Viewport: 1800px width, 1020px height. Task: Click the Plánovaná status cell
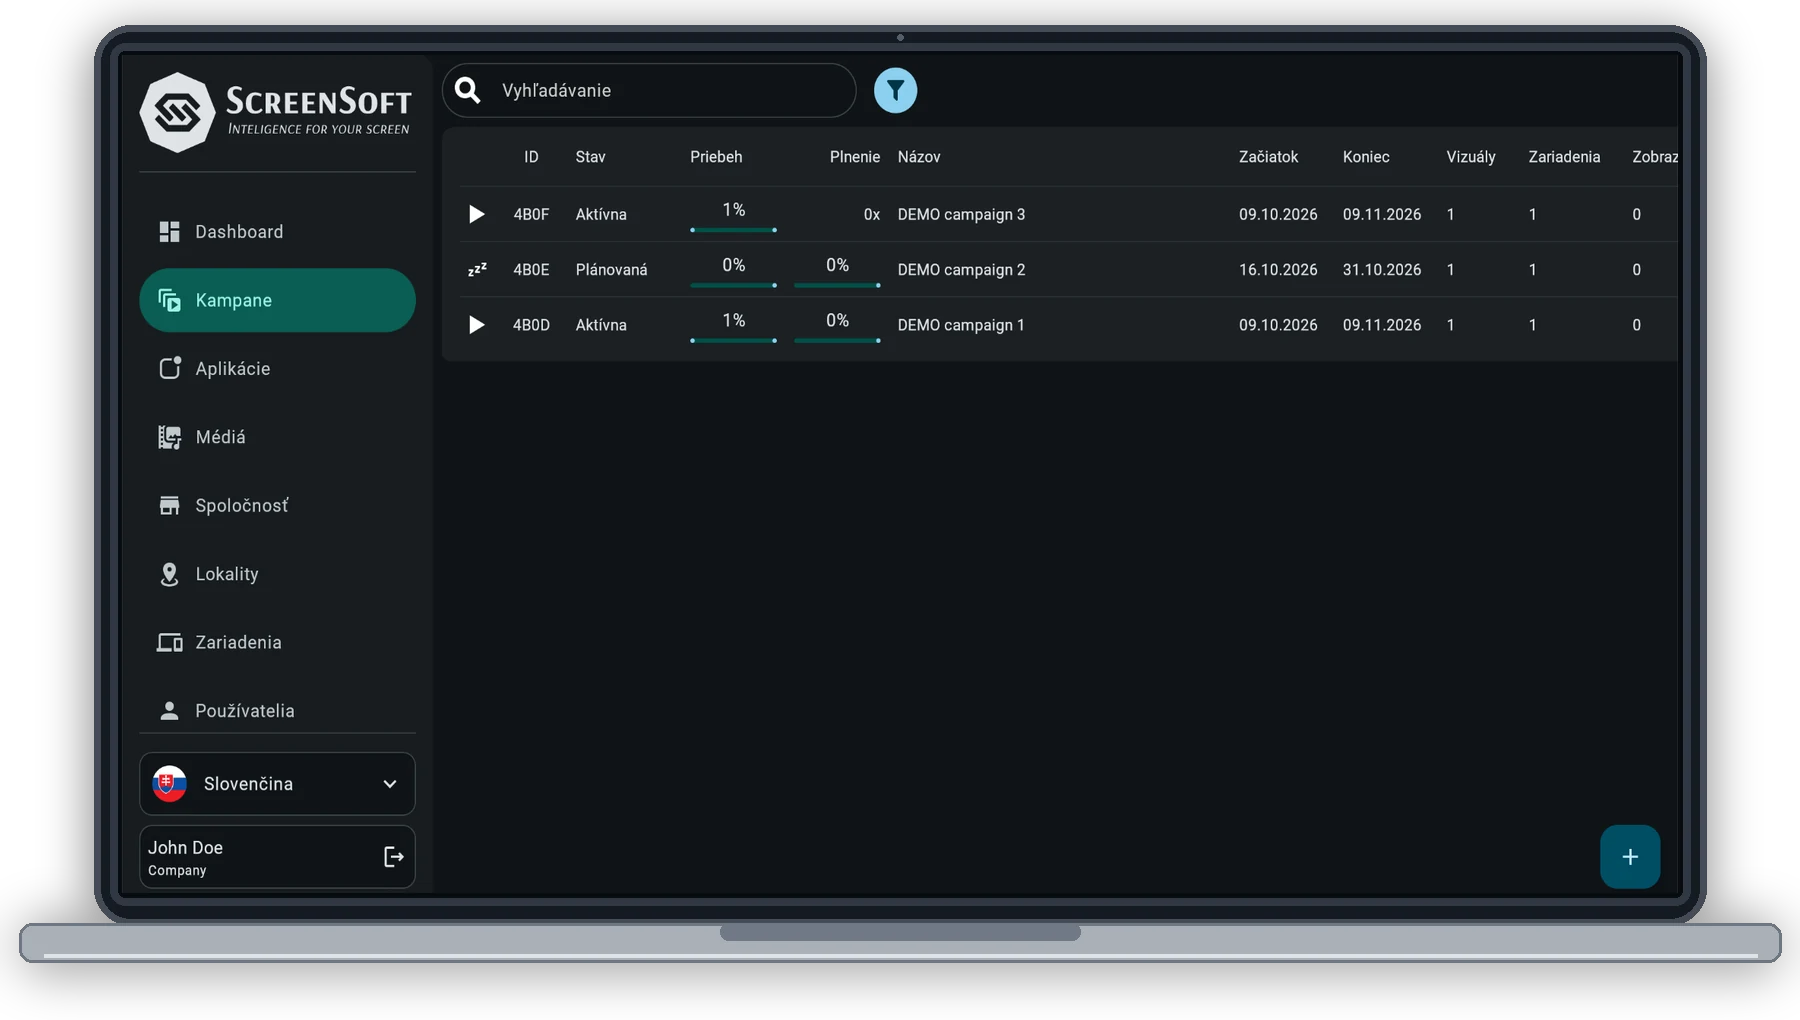pyautogui.click(x=611, y=270)
